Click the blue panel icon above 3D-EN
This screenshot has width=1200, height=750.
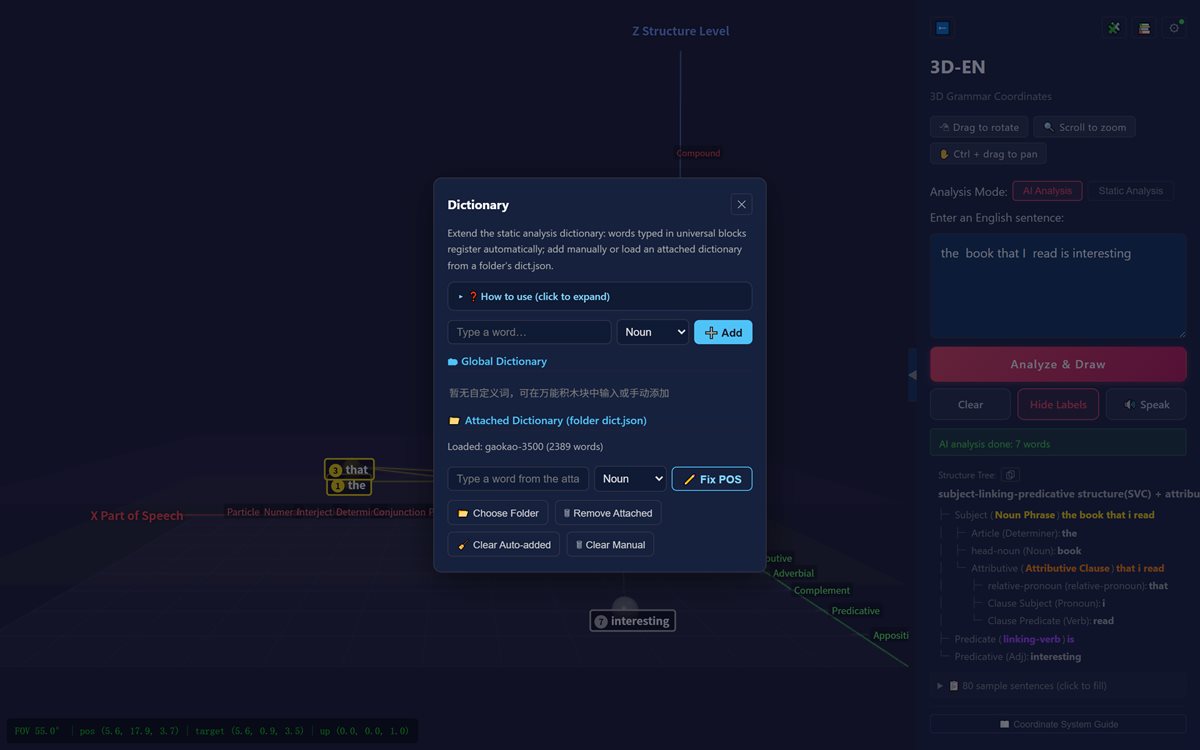942,28
